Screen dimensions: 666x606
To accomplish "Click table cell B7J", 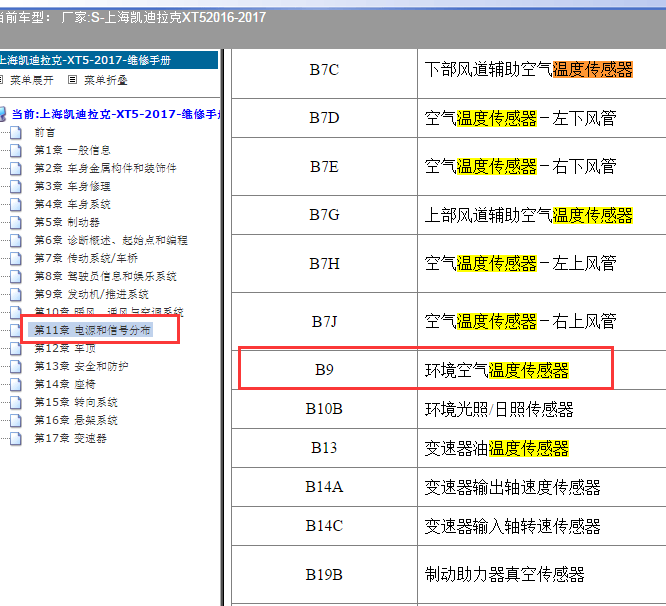I will tap(325, 321).
